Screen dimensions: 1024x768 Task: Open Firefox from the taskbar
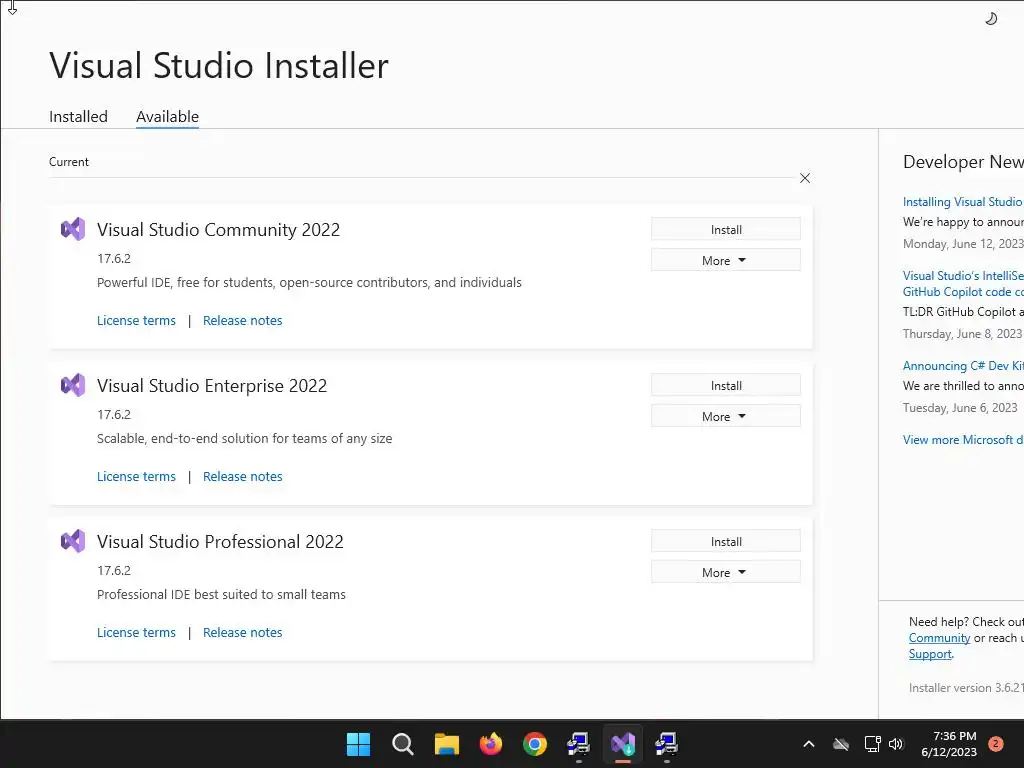coord(490,744)
